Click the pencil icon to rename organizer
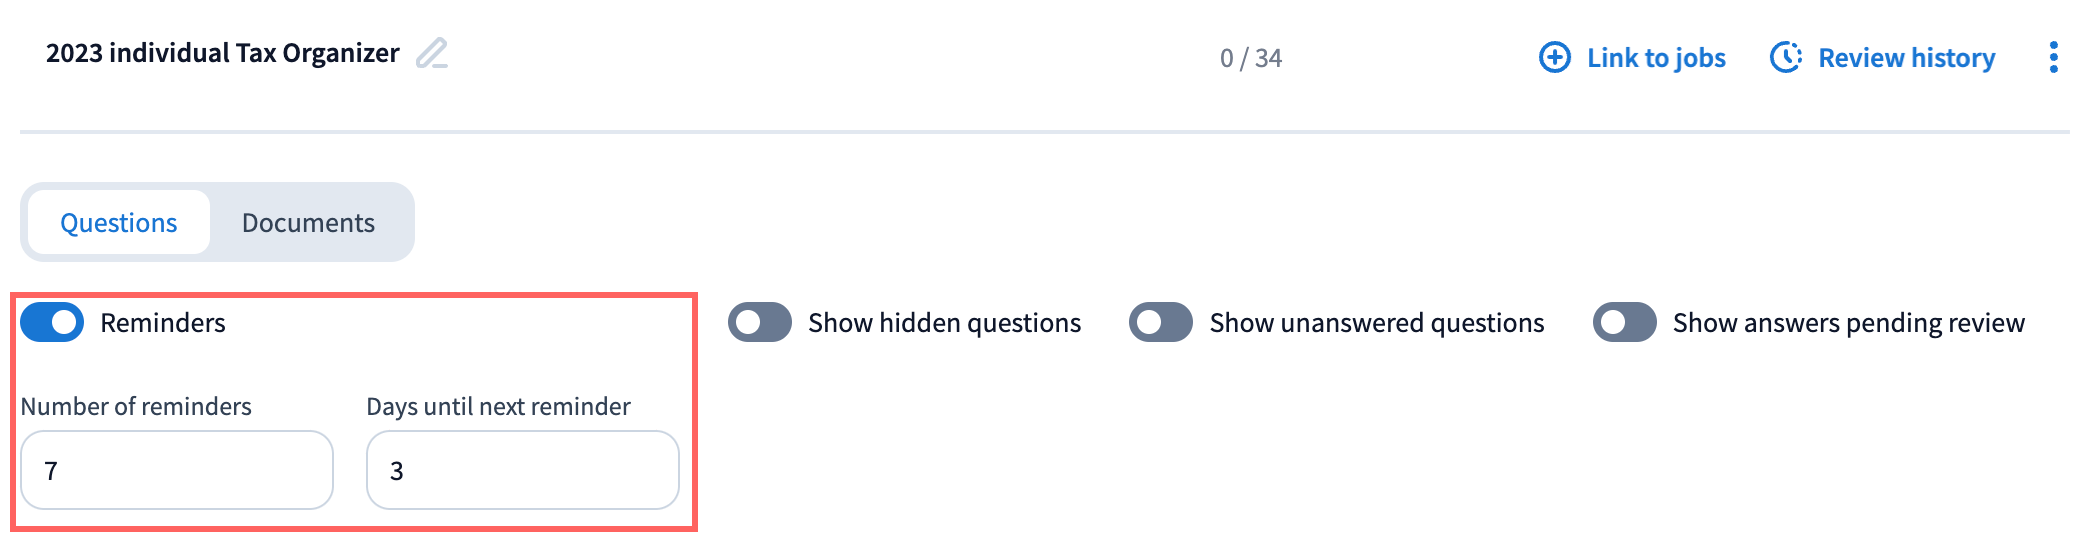Viewport: 2074px width, 546px height. tap(432, 53)
